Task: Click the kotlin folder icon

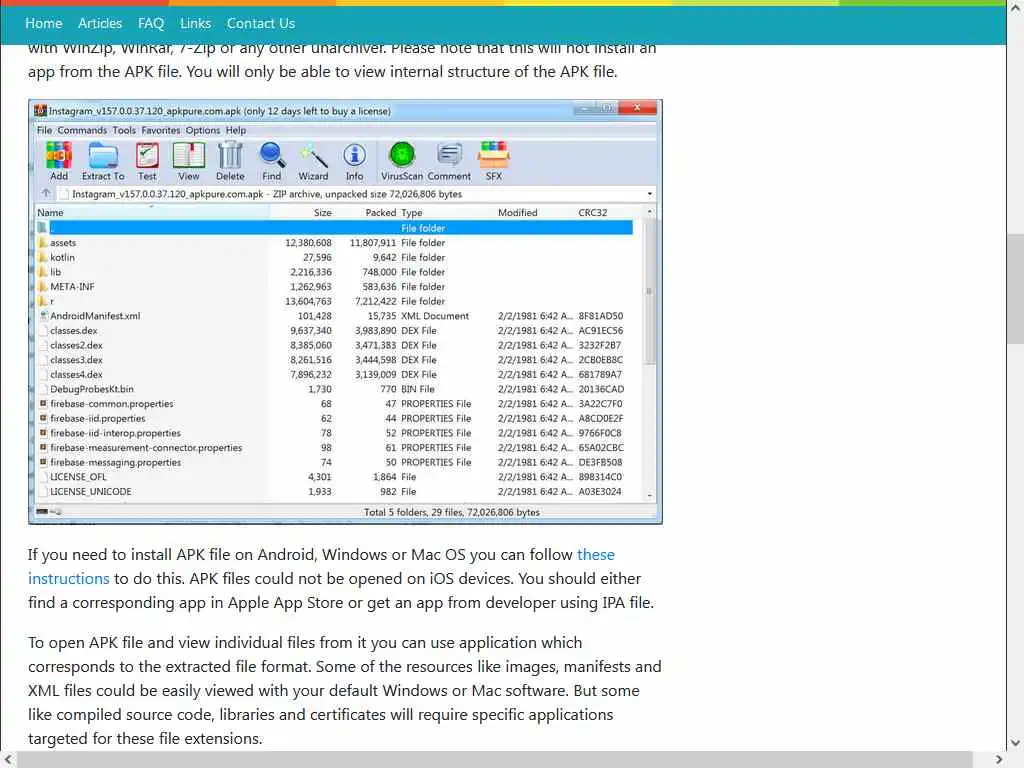Action: pos(43,257)
